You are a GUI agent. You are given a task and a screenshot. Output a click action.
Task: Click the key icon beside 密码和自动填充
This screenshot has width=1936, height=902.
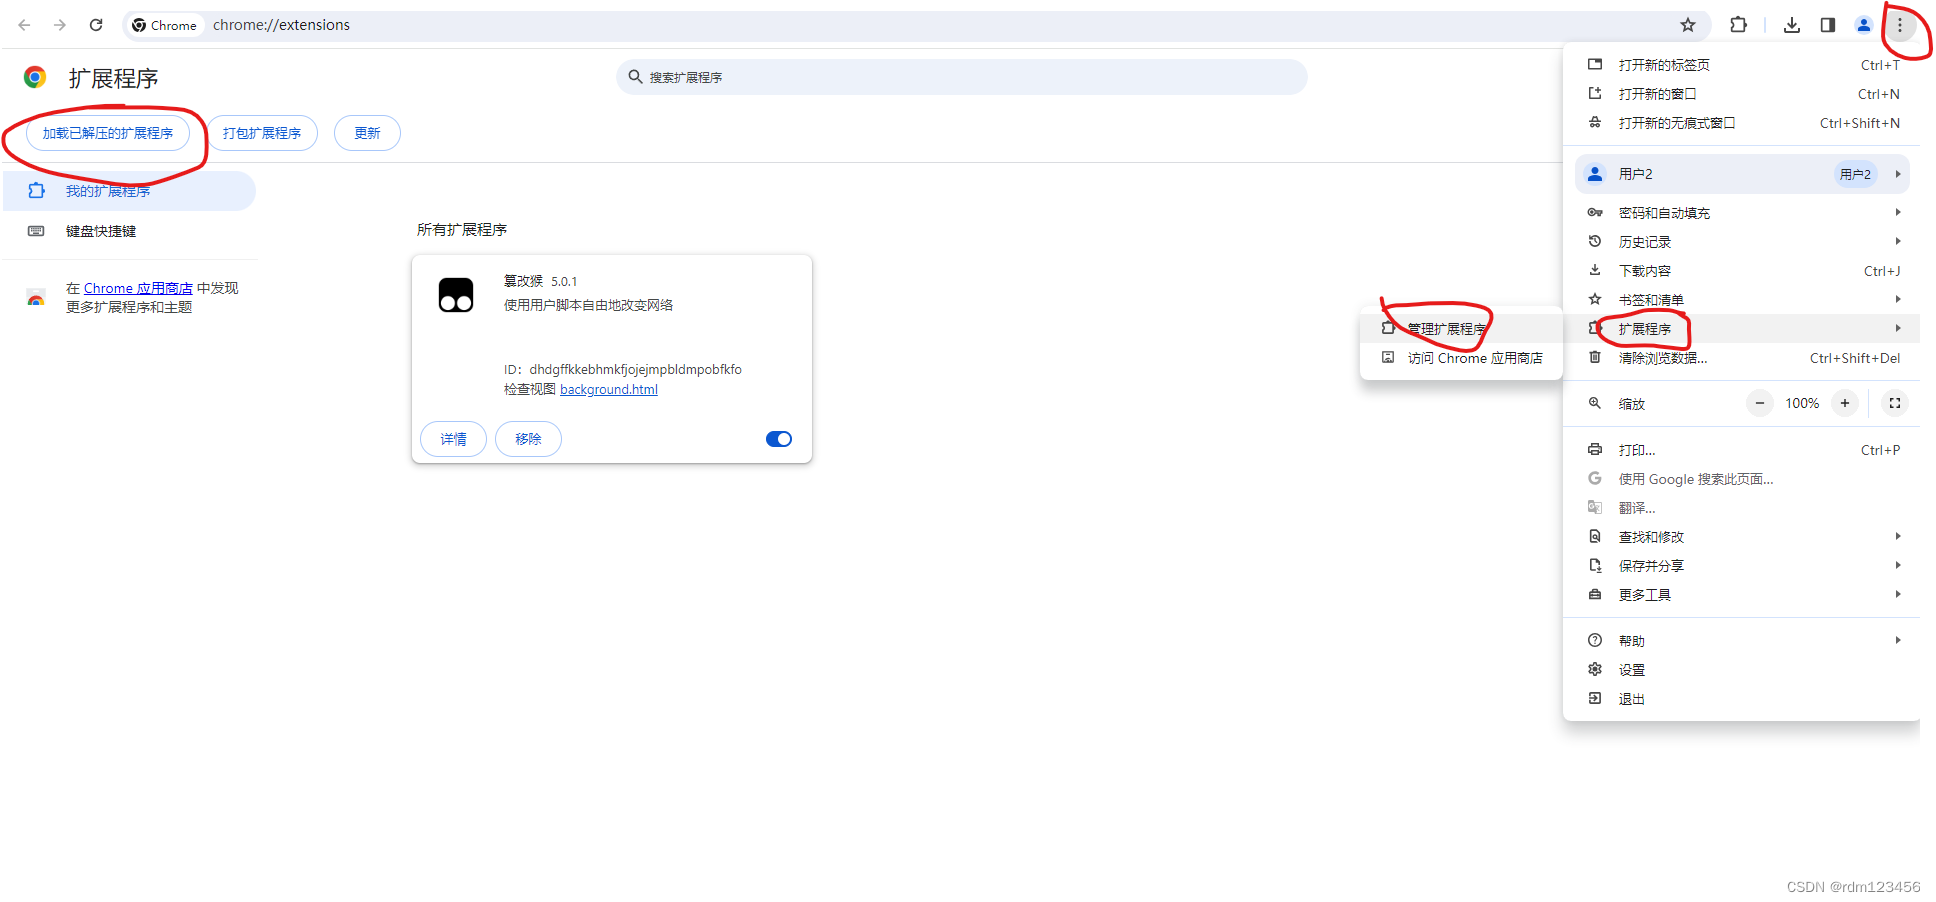click(x=1595, y=213)
